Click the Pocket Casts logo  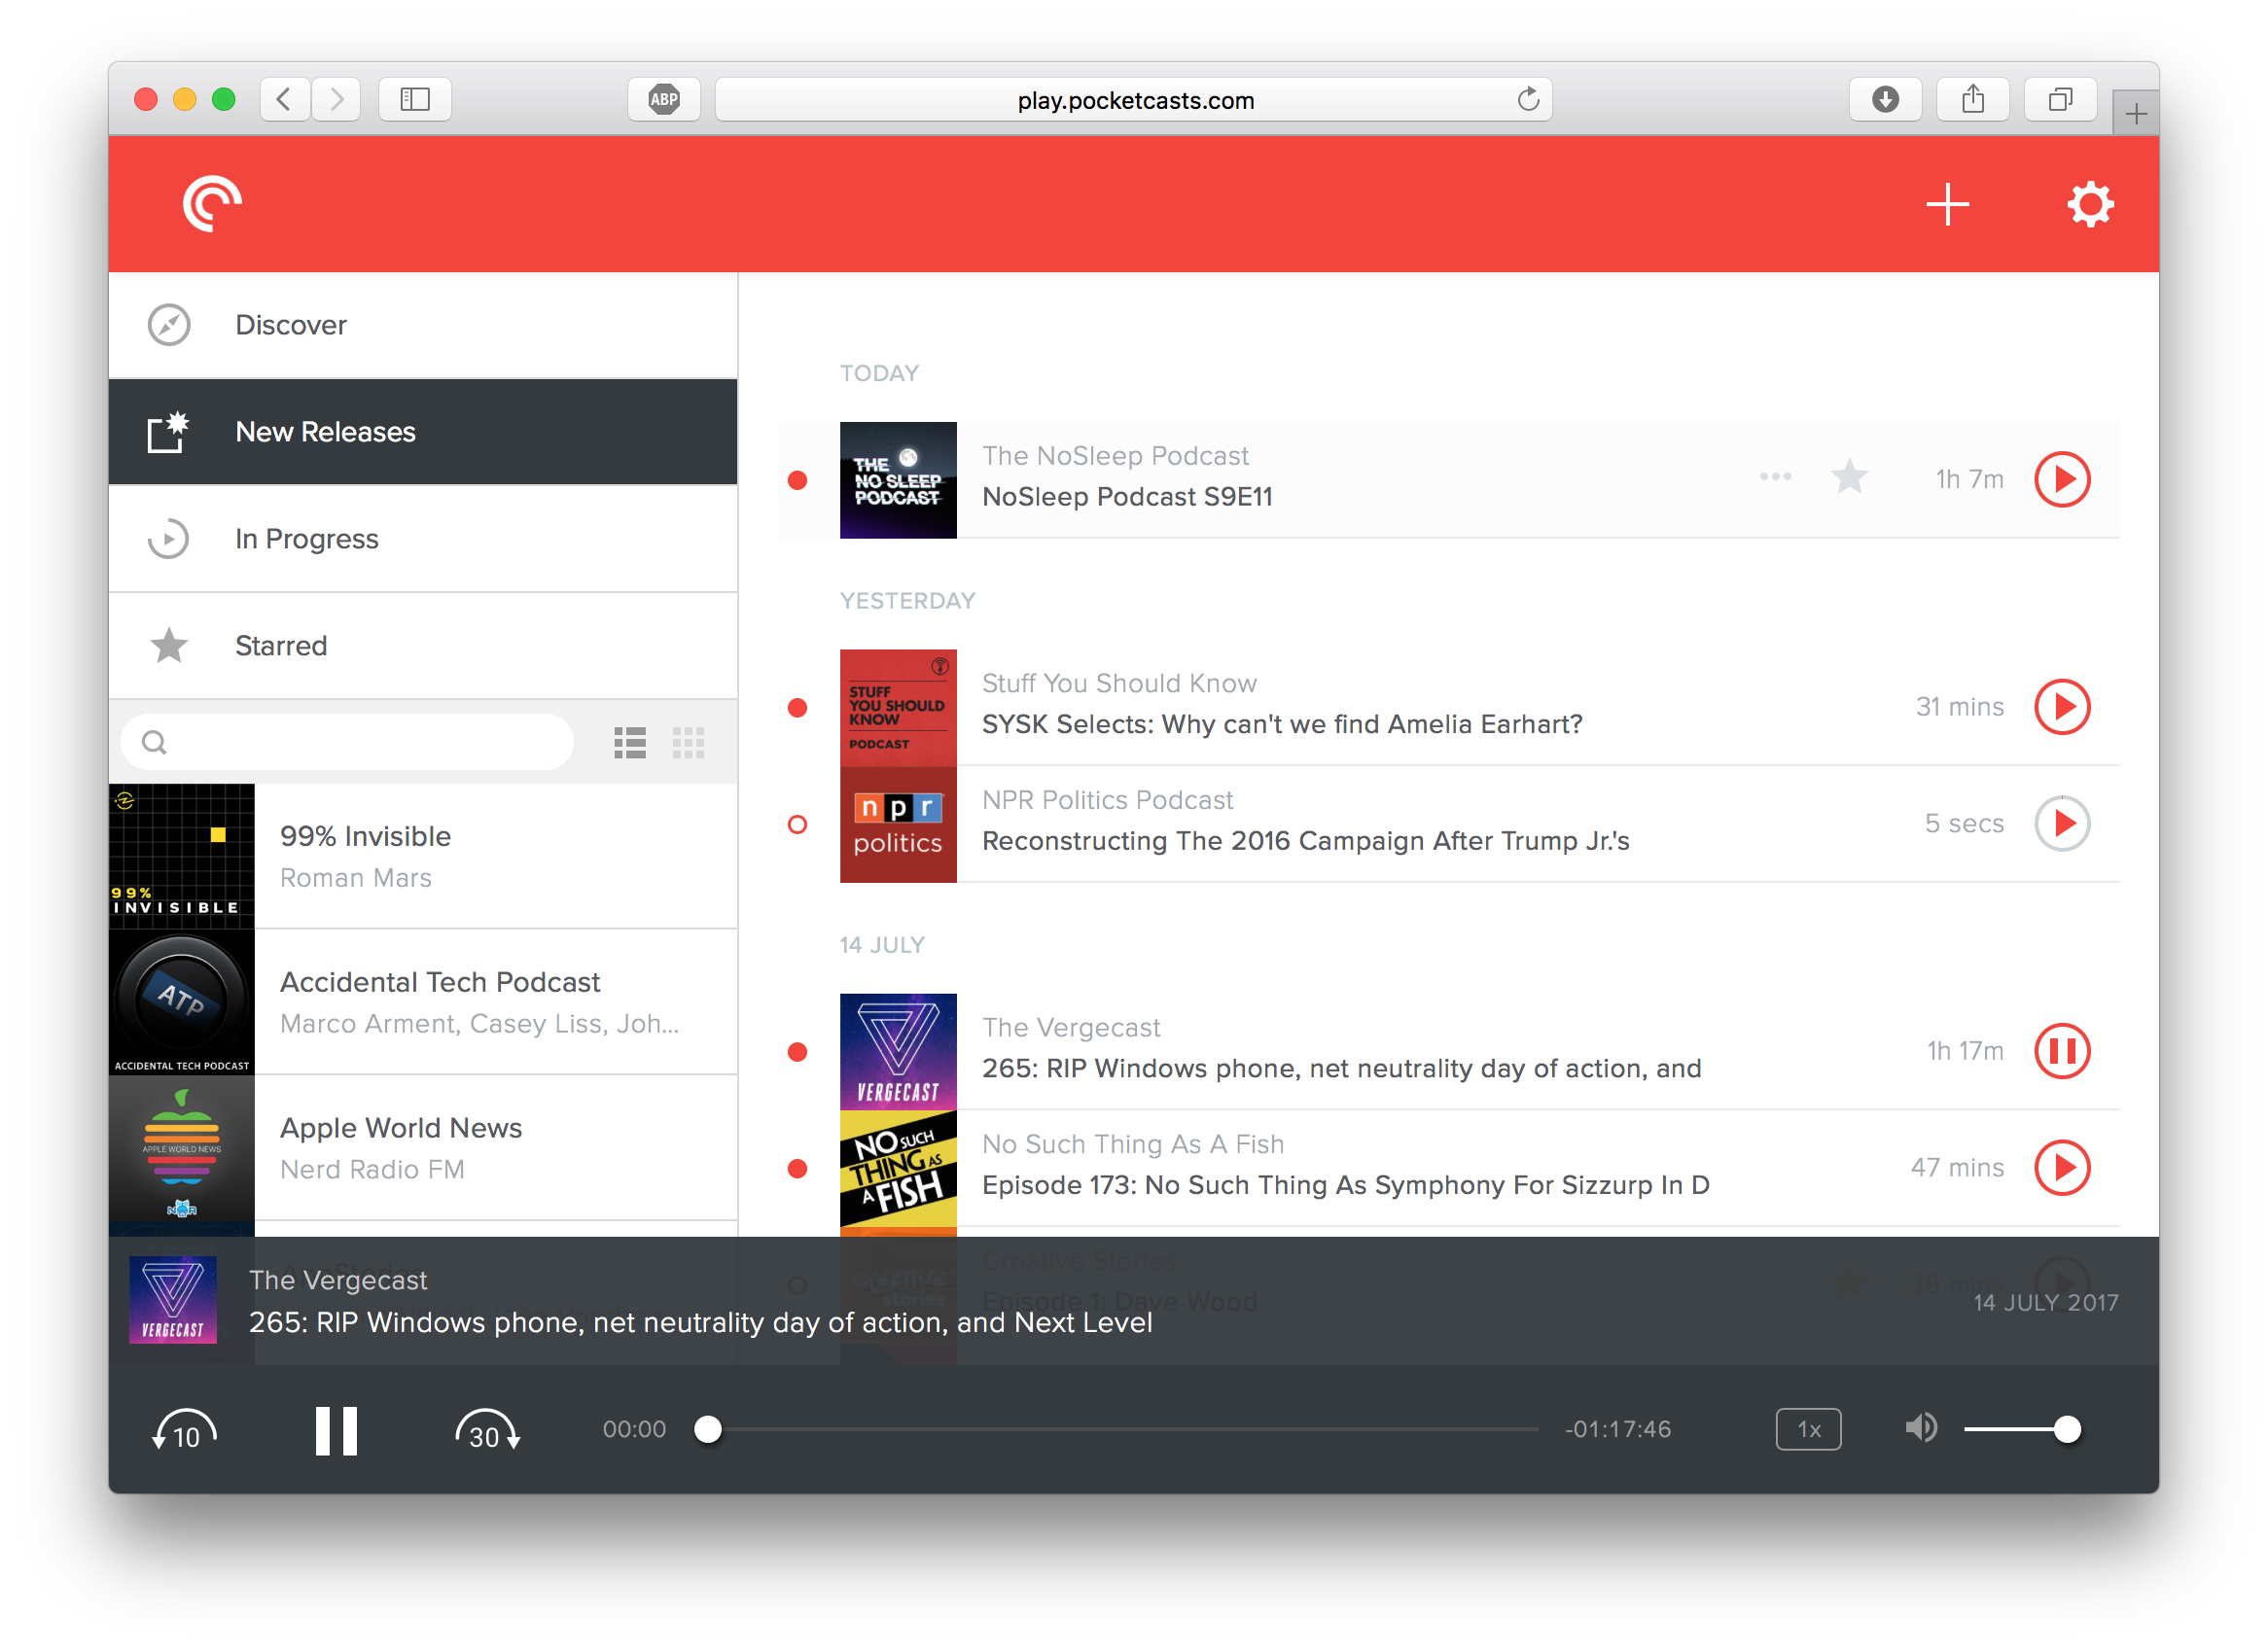[x=211, y=204]
